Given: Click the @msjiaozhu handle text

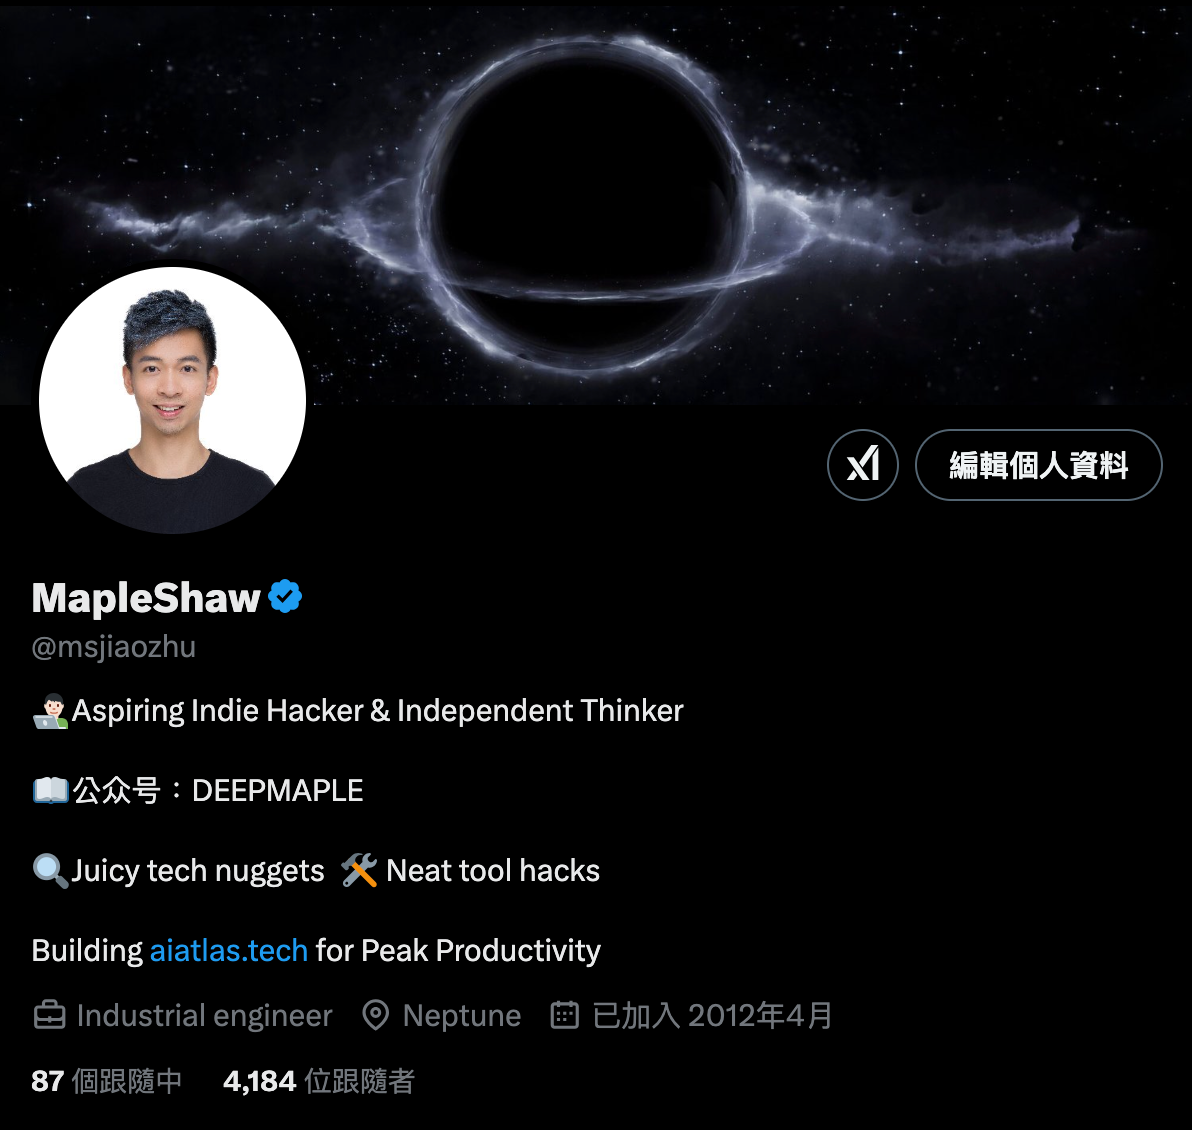Looking at the screenshot, I should (114, 647).
